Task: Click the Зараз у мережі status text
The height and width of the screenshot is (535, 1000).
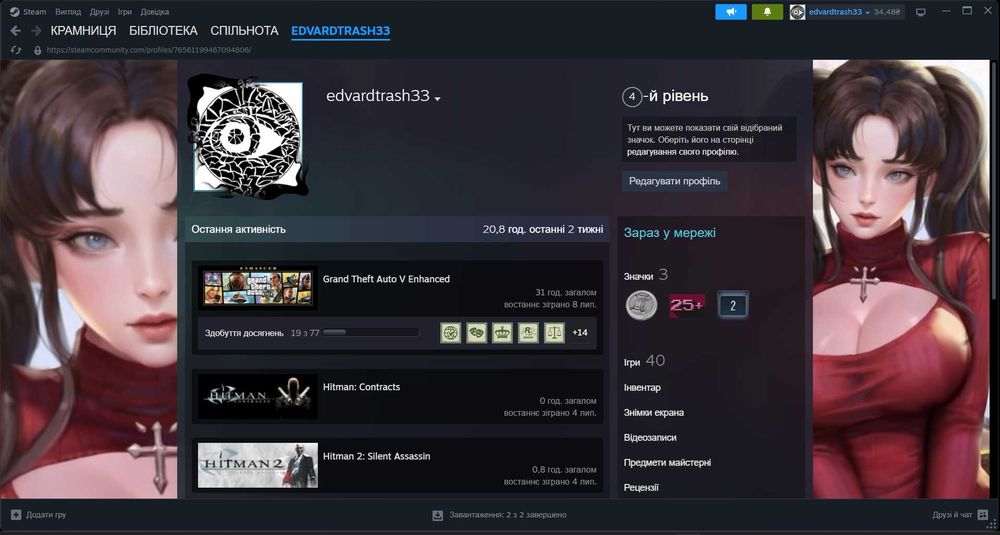Action: 670,233
